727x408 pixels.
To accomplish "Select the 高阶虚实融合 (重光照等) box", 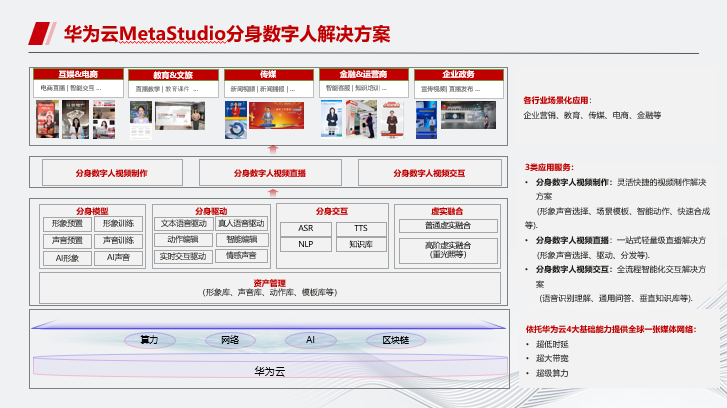I will (x=448, y=250).
